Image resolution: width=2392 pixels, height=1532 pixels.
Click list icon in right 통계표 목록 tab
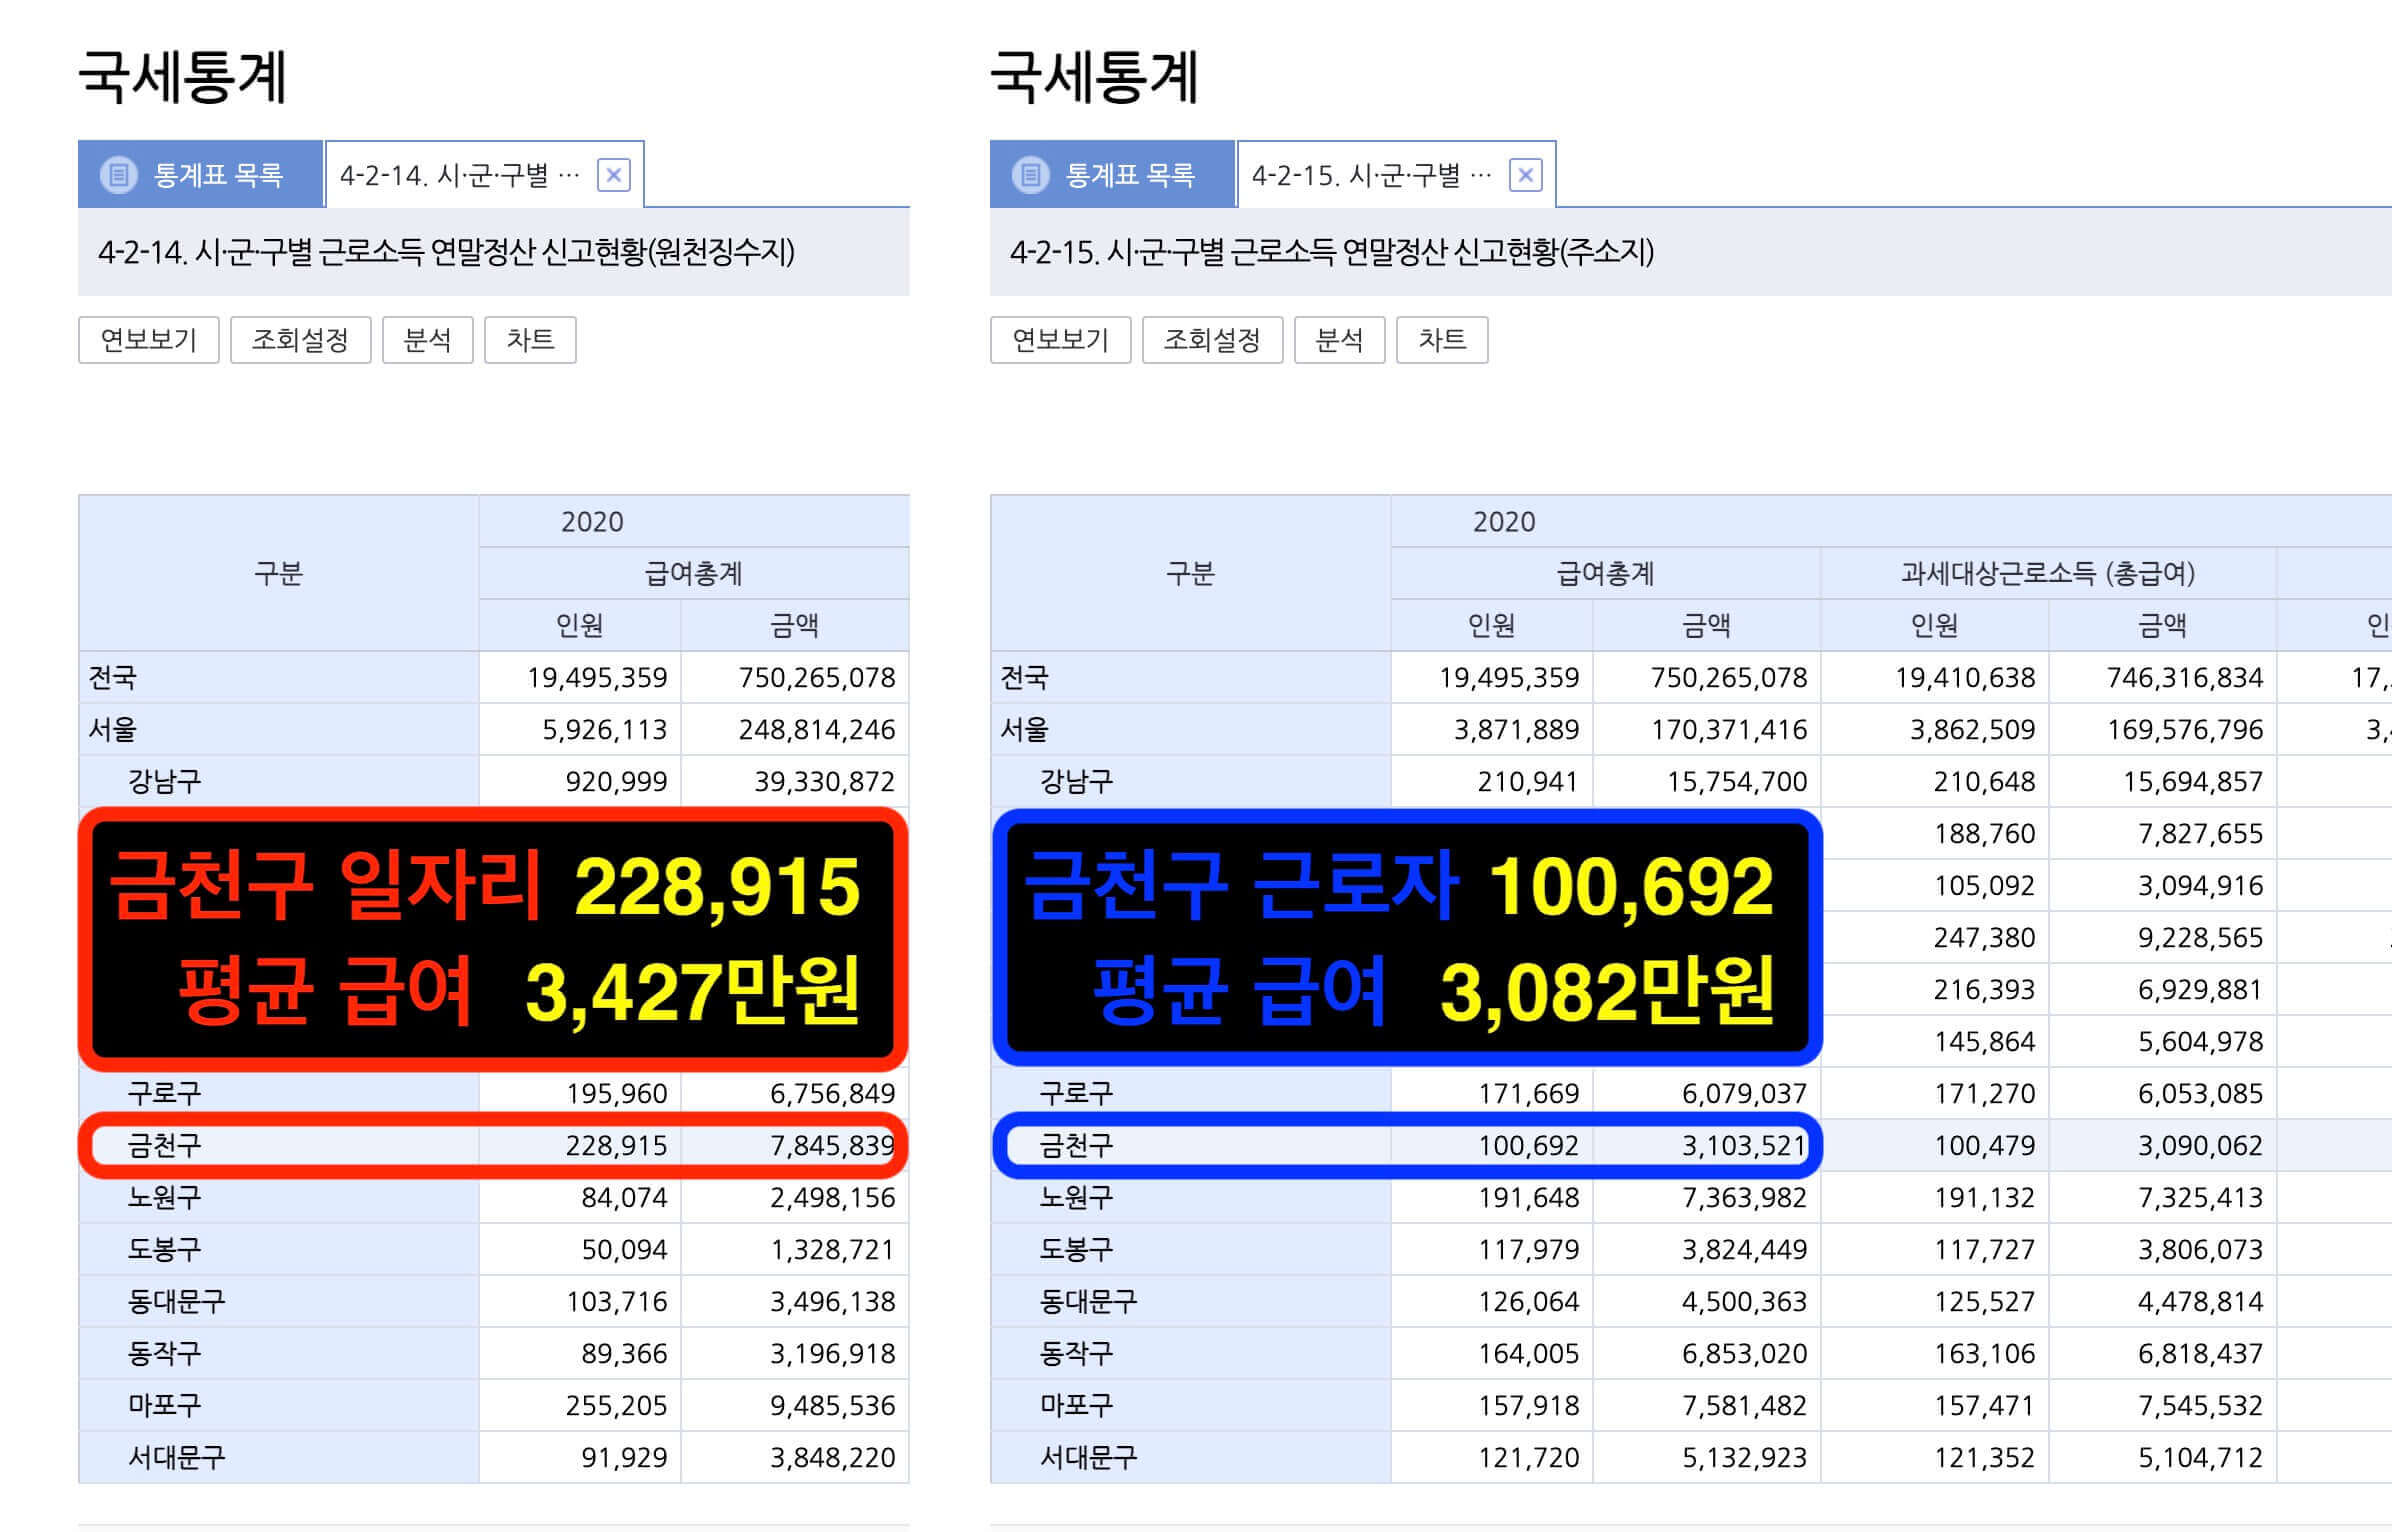[x=1031, y=175]
